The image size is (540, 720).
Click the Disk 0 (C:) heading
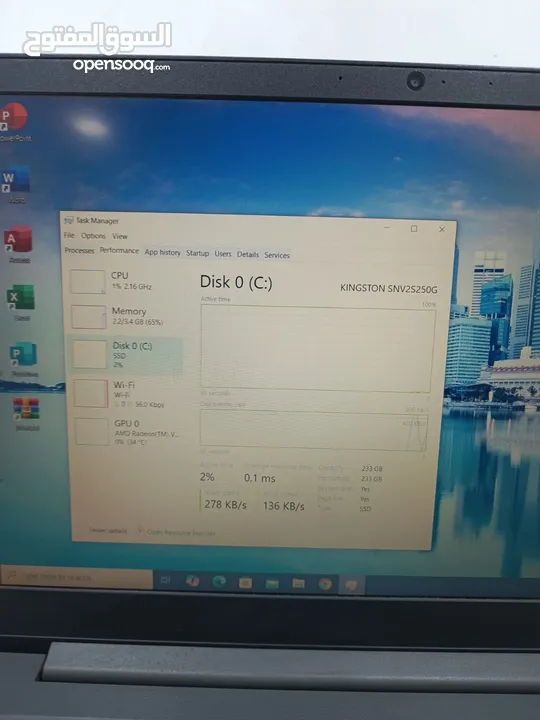[236, 282]
